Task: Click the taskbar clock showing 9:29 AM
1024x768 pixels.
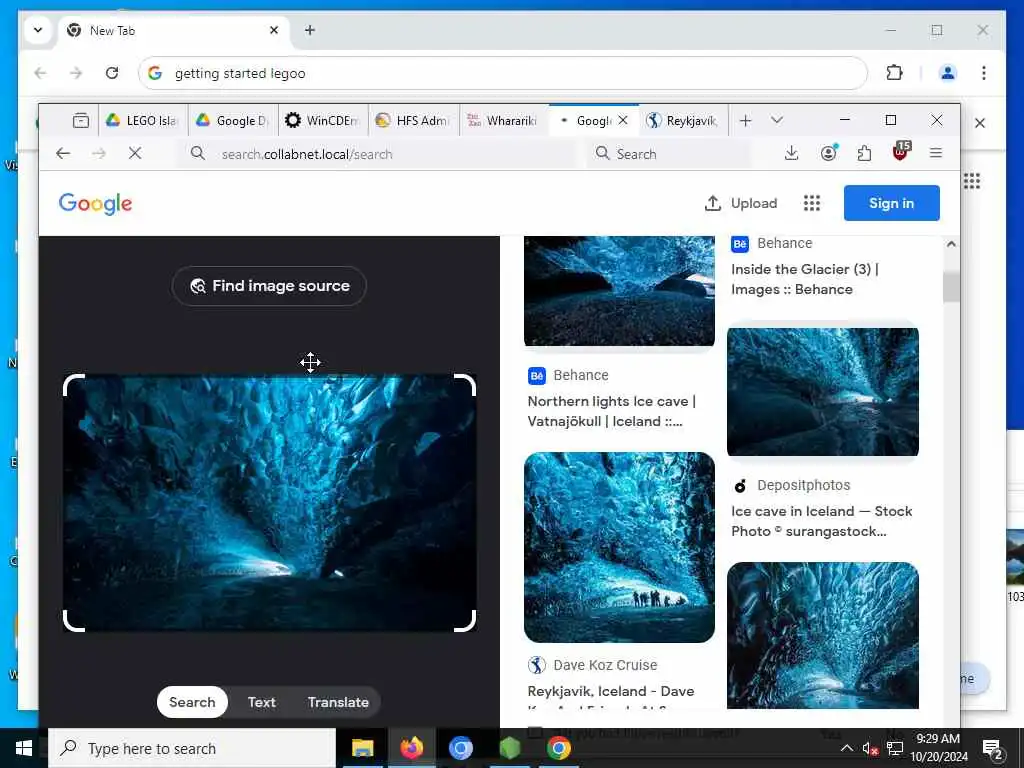Action: (938, 748)
